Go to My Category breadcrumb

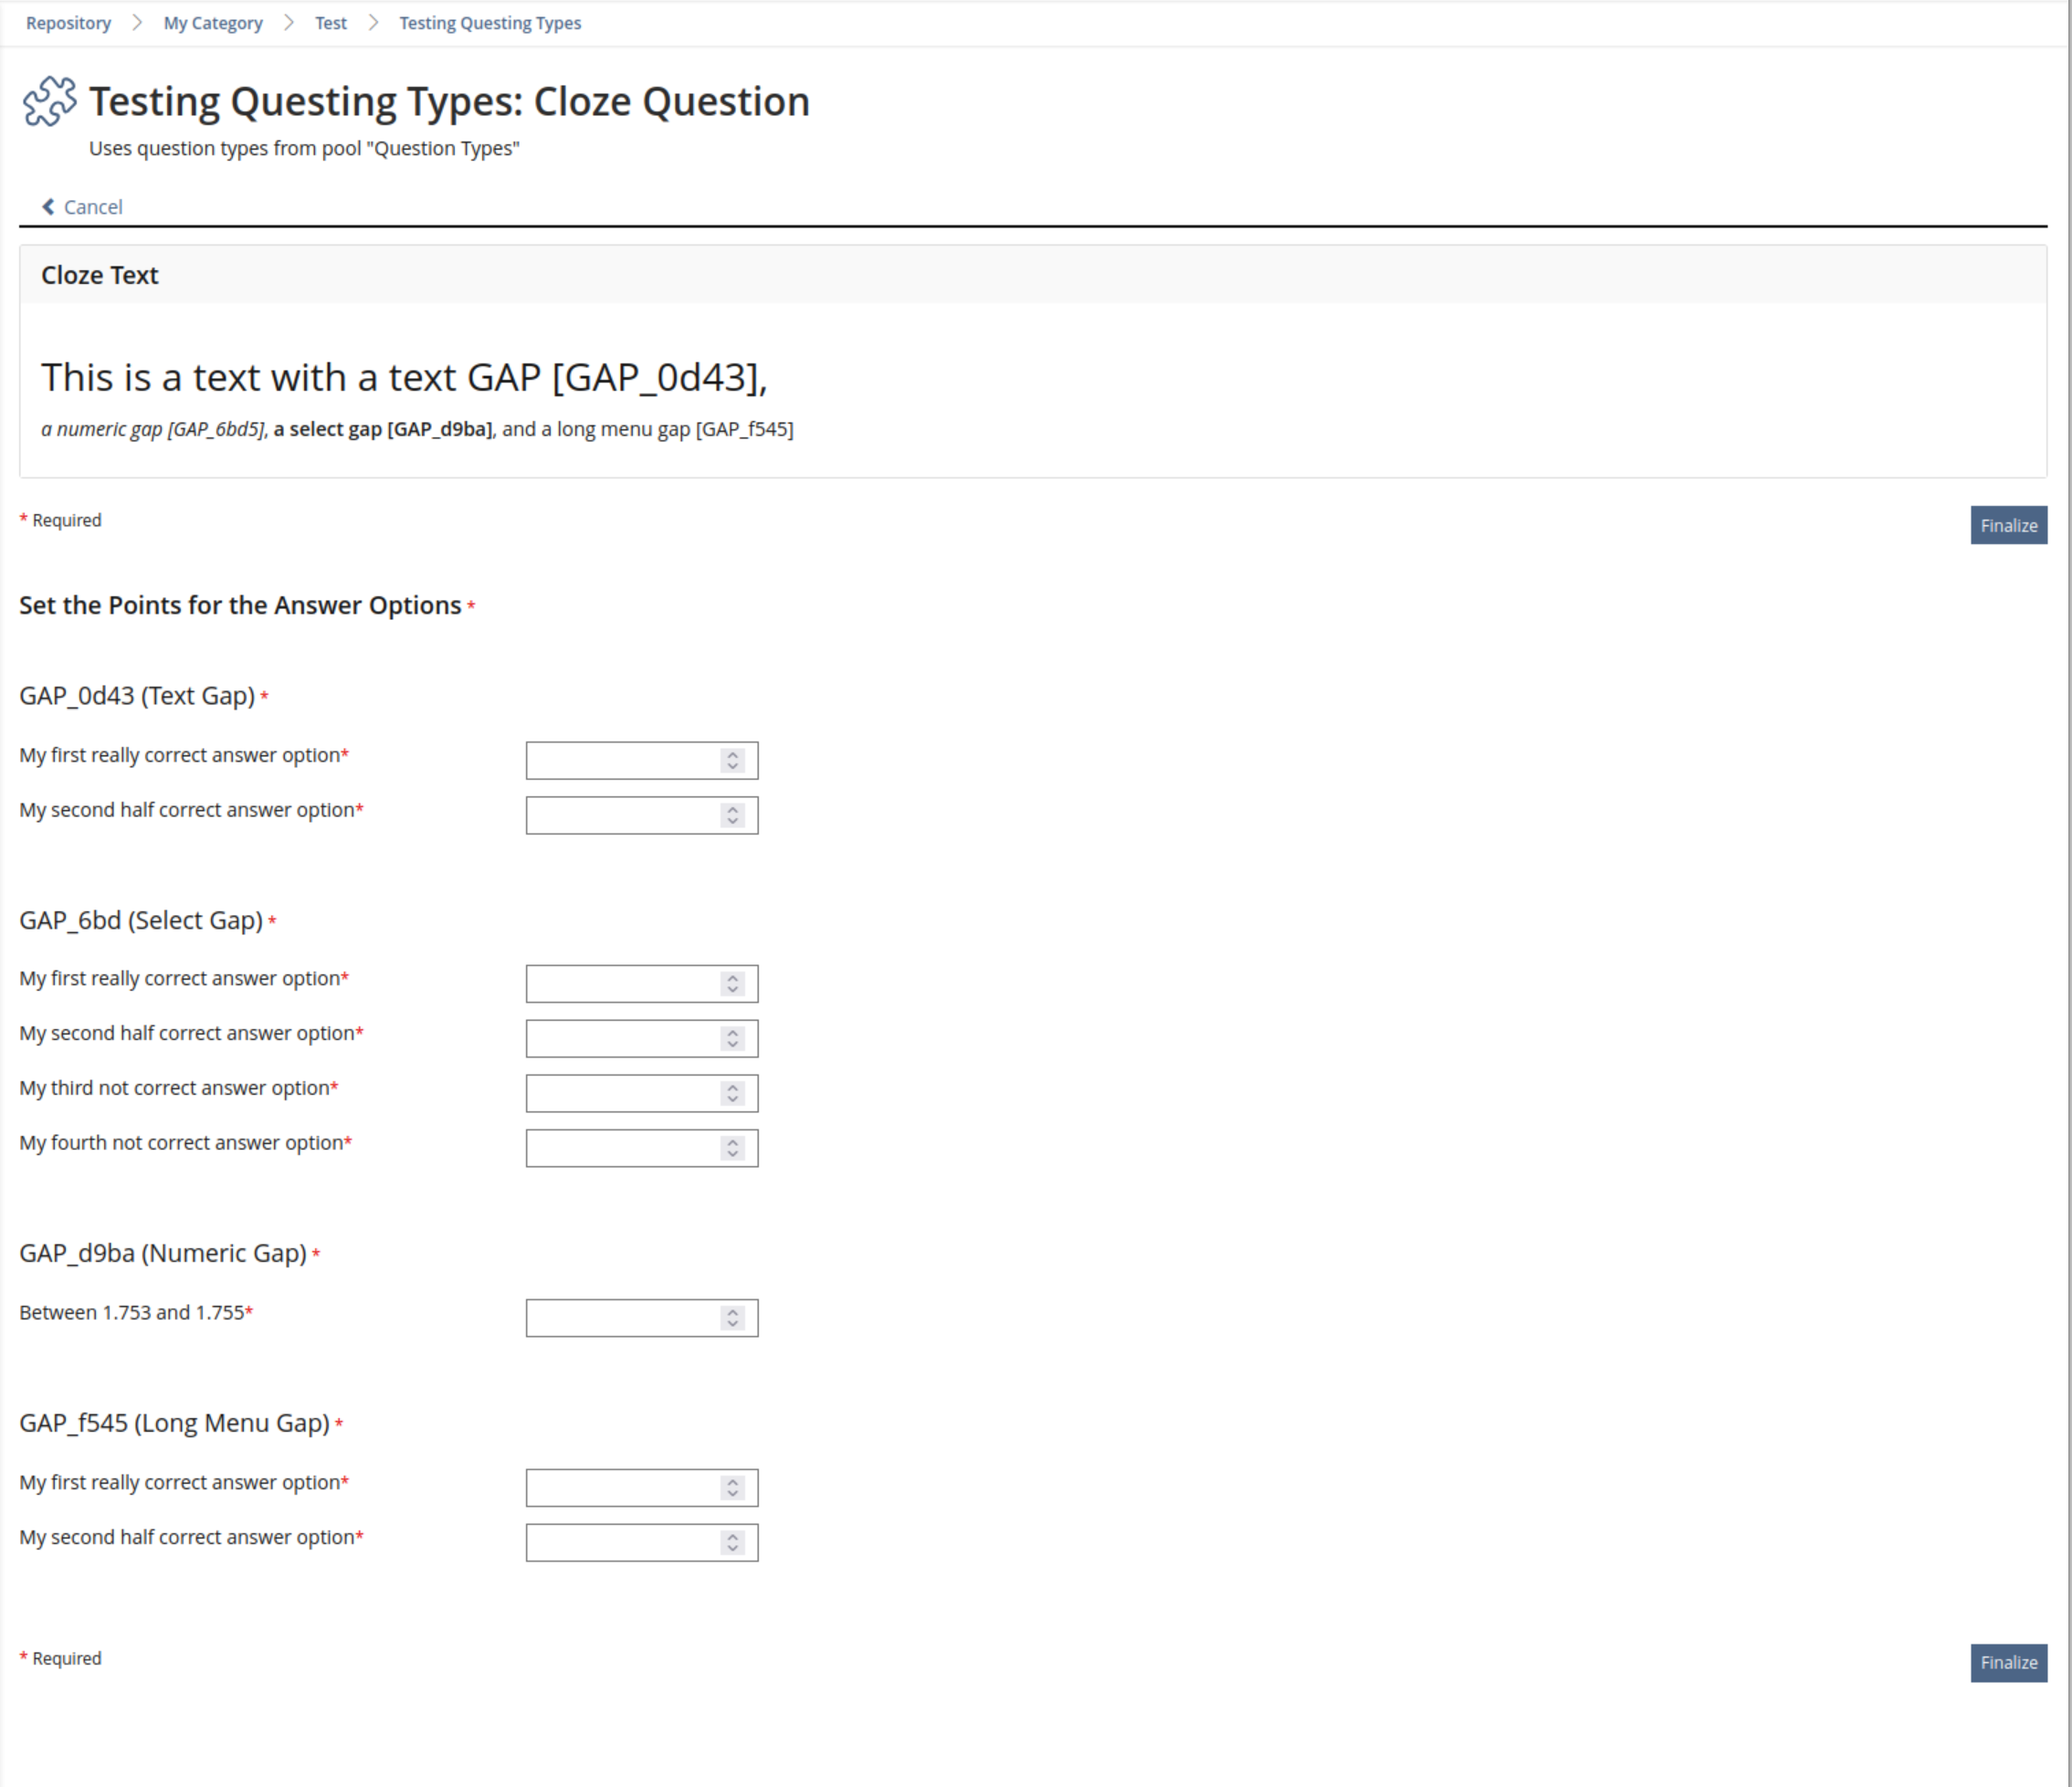click(213, 23)
